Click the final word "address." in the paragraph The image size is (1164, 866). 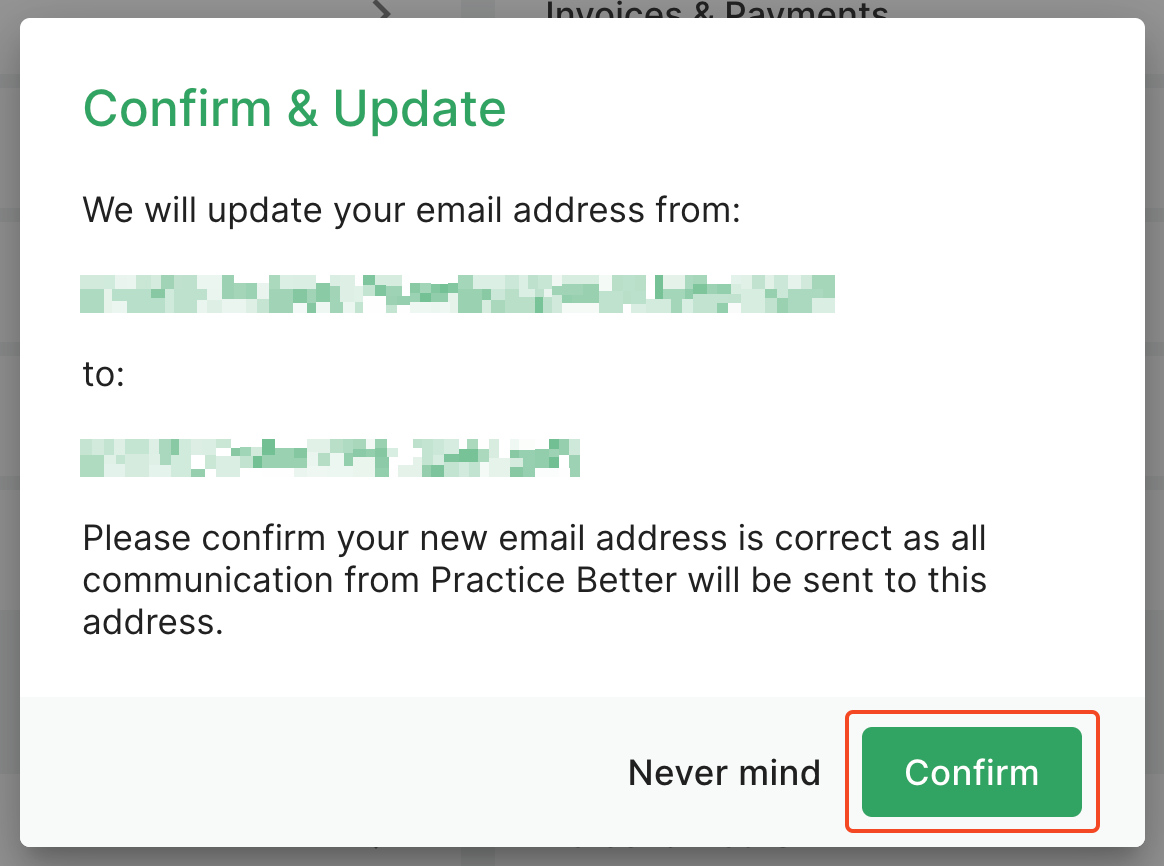point(153,622)
